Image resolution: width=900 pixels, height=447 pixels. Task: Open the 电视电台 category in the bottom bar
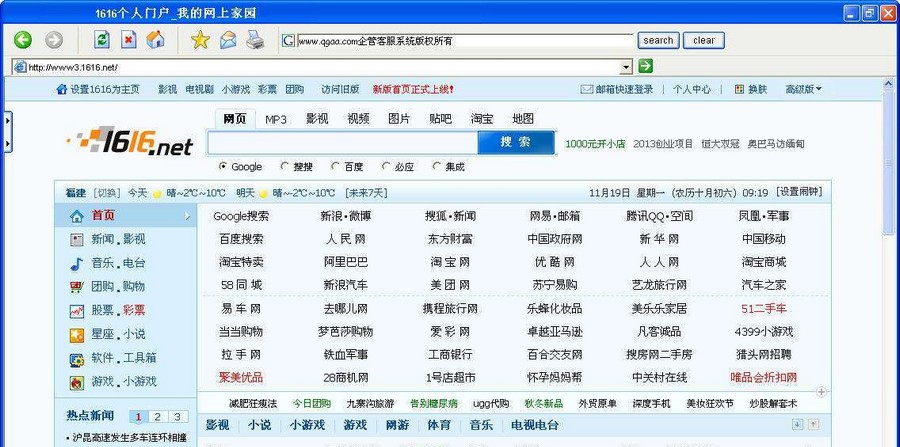point(534,425)
